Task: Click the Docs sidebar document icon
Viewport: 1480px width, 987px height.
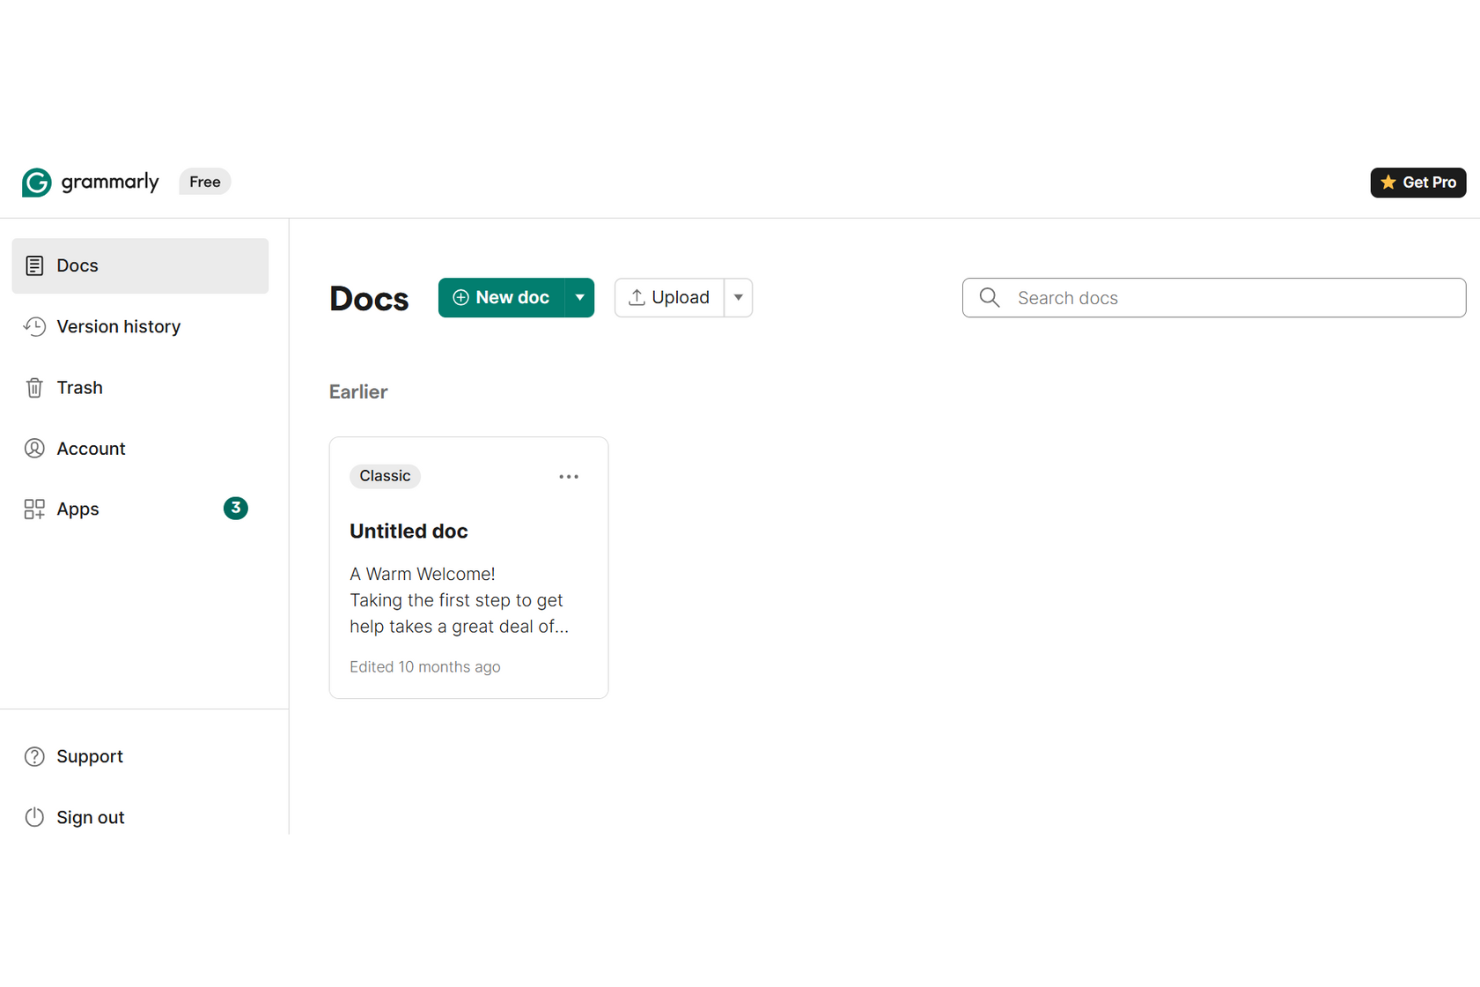Action: point(35,266)
